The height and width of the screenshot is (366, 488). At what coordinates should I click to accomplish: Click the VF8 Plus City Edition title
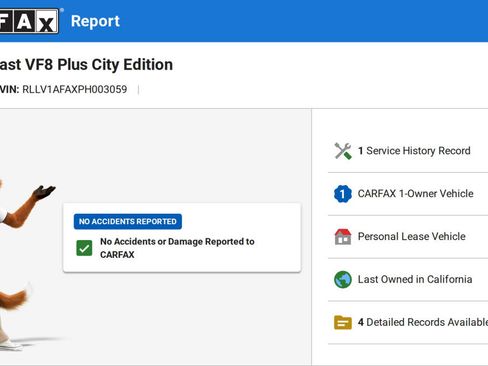pyautogui.click(x=86, y=65)
